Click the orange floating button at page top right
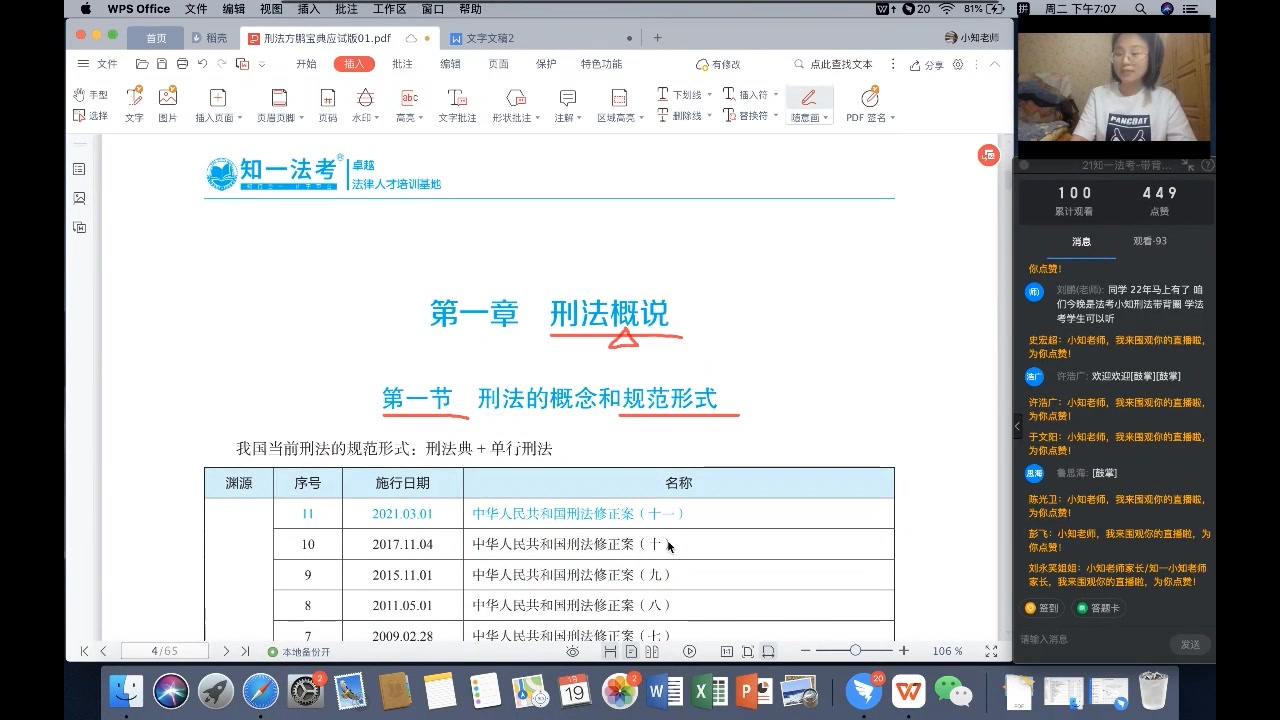Image resolution: width=1280 pixels, height=720 pixels. click(988, 155)
